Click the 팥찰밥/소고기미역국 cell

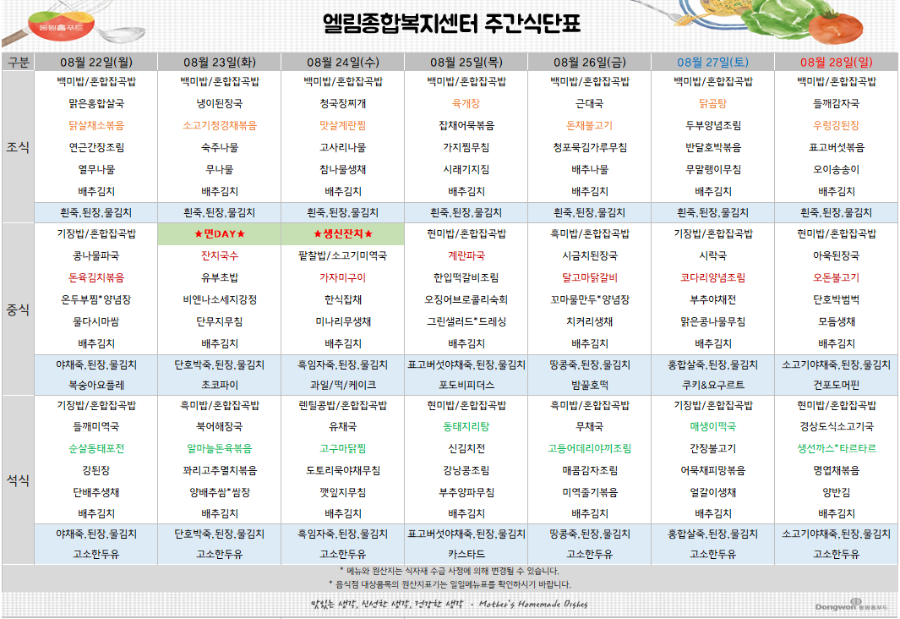point(343,256)
